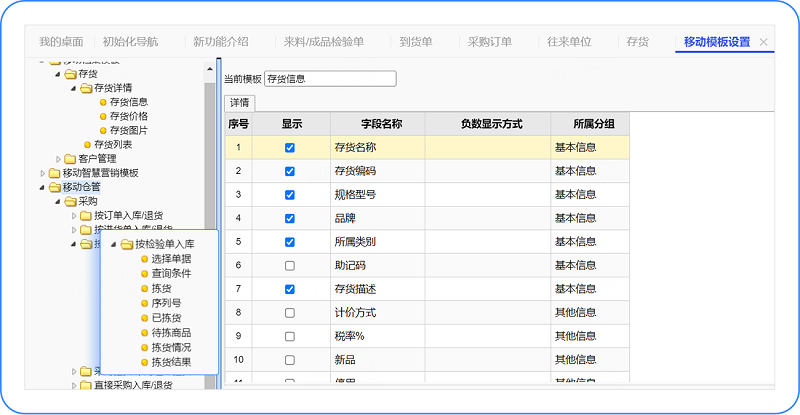Click the bullet icon beside 拣货情况
Viewport: 800px width, 415px height.
(144, 348)
